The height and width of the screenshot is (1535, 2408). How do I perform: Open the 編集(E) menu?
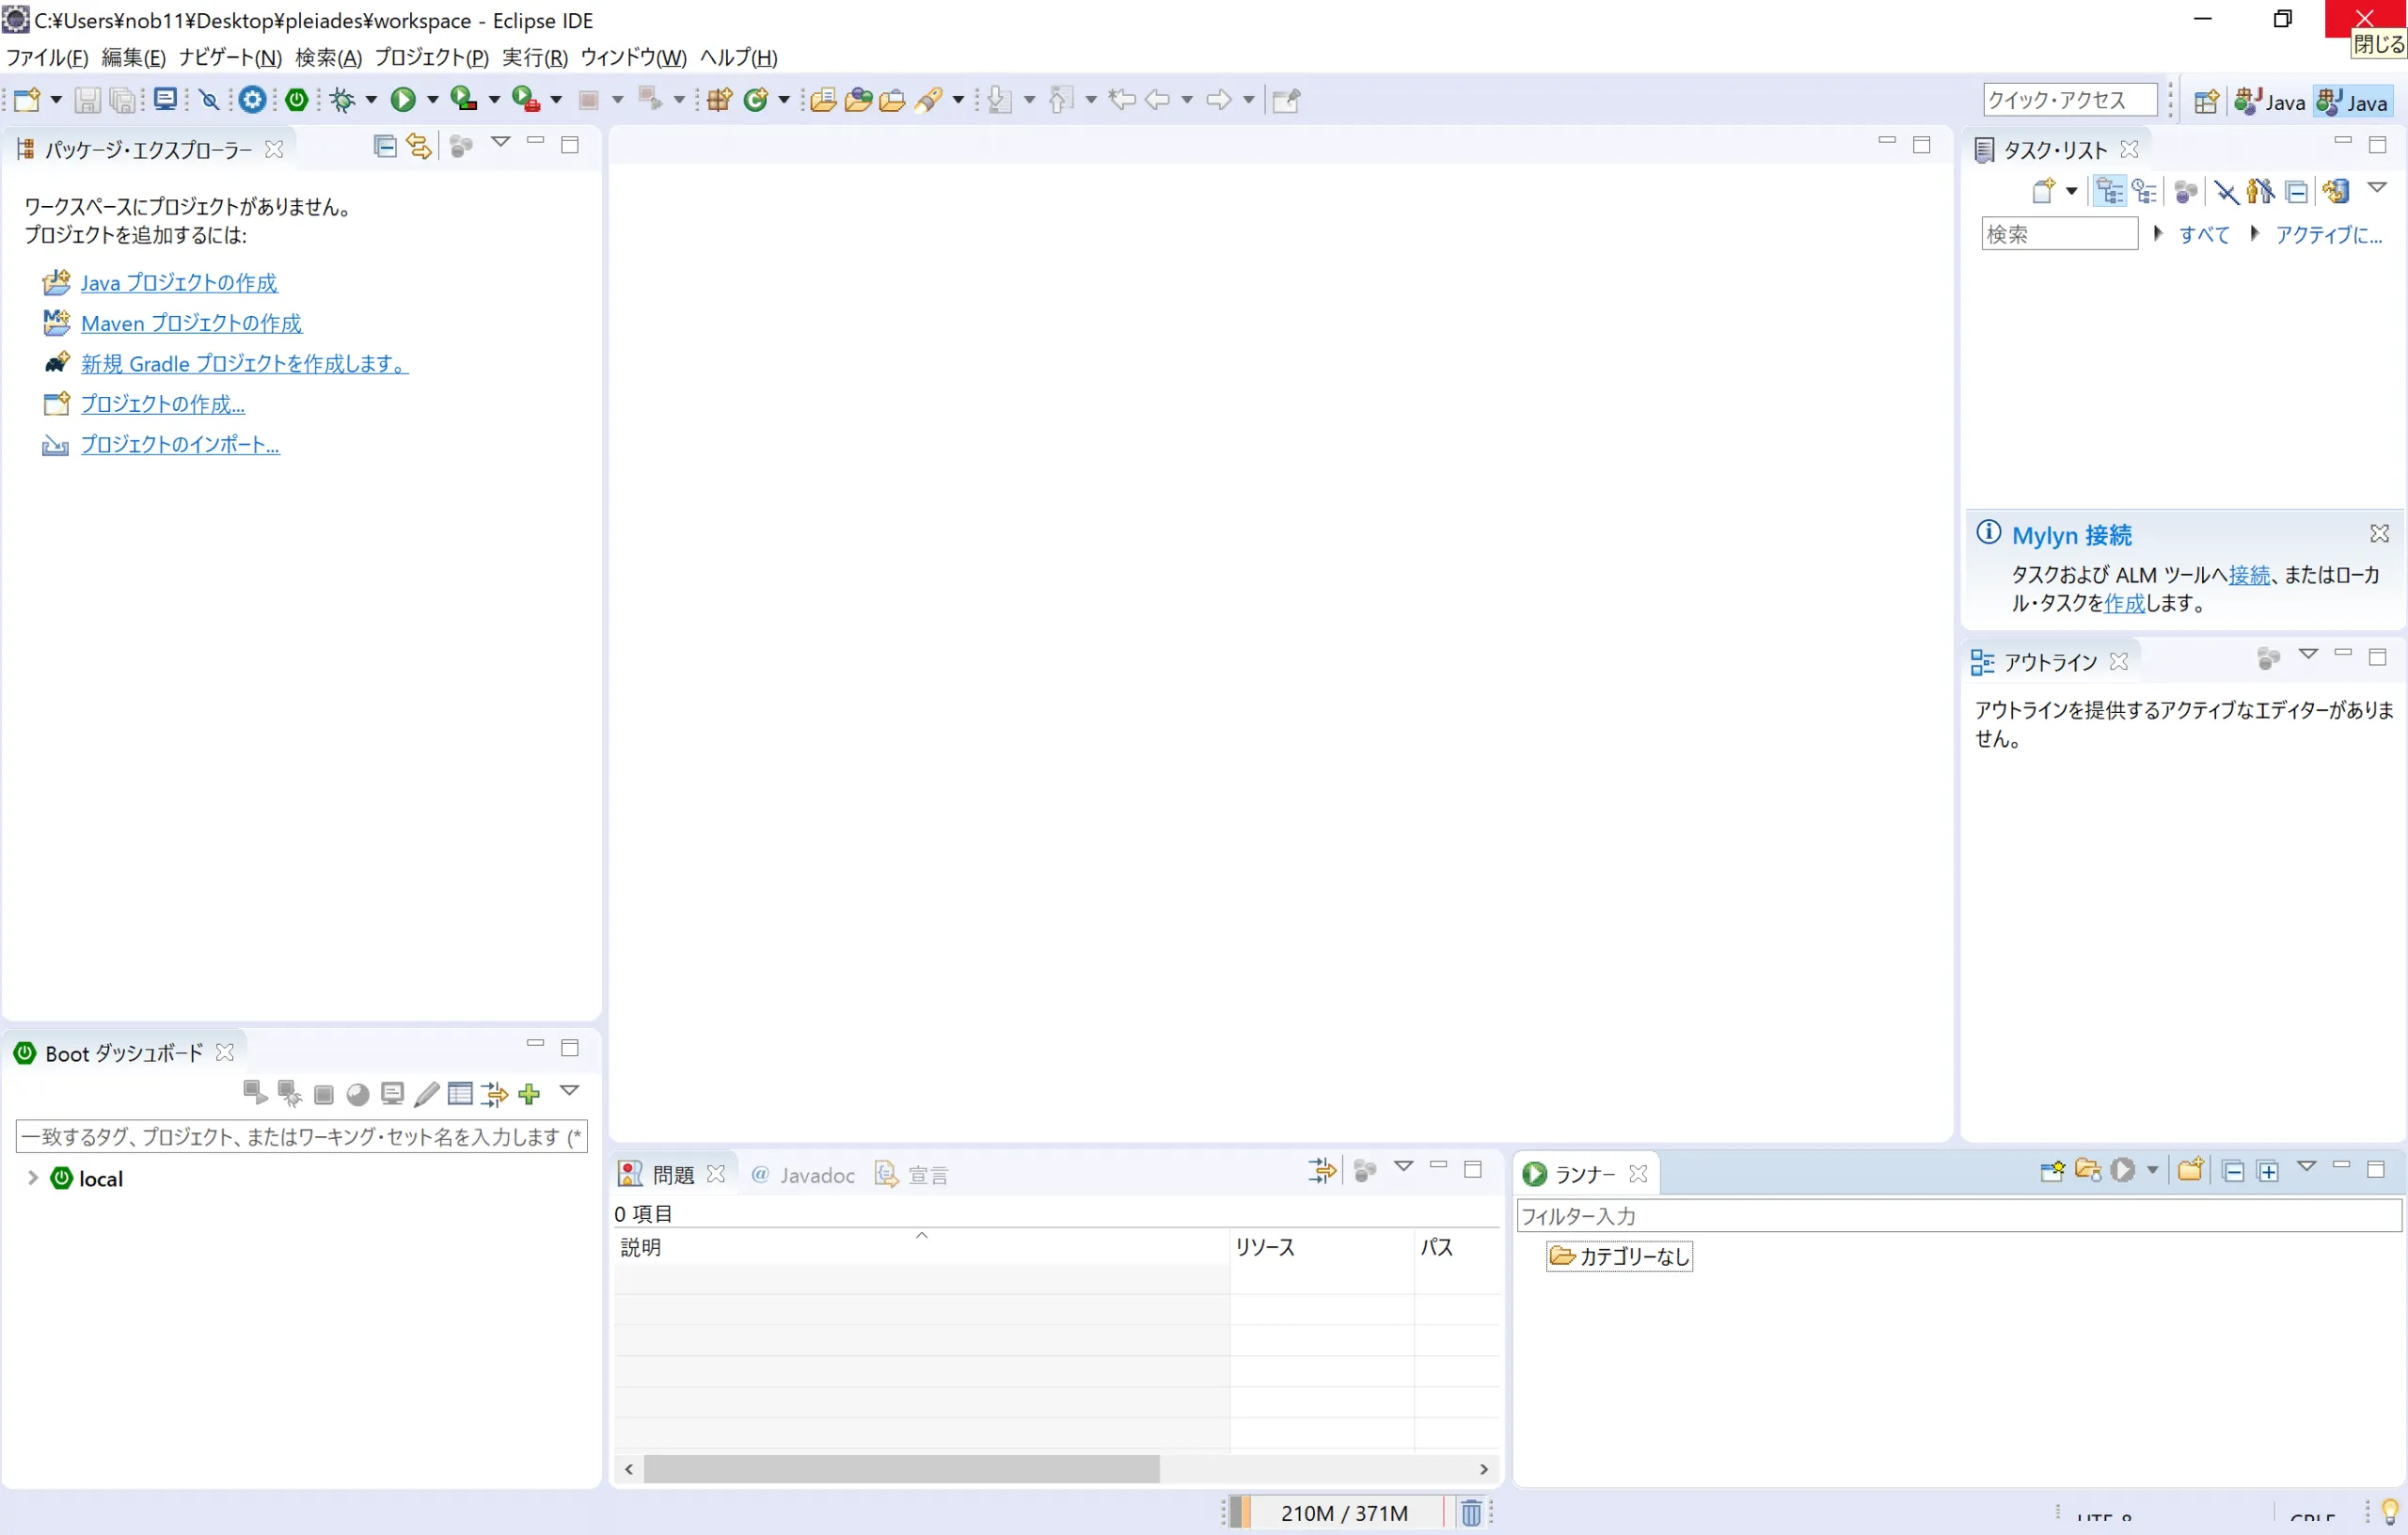click(133, 57)
